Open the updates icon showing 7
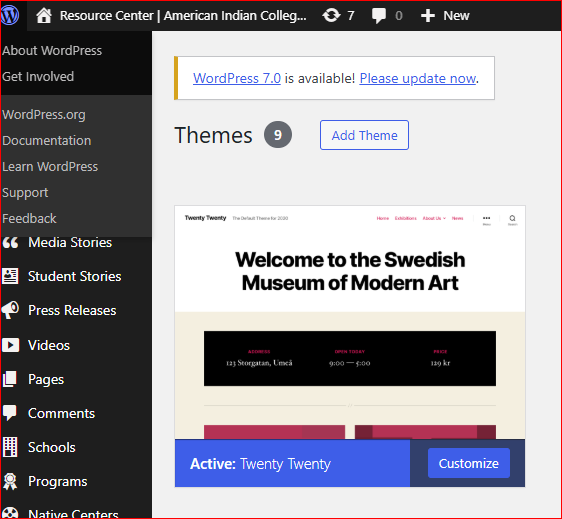This screenshot has width=562, height=519. tap(331, 15)
